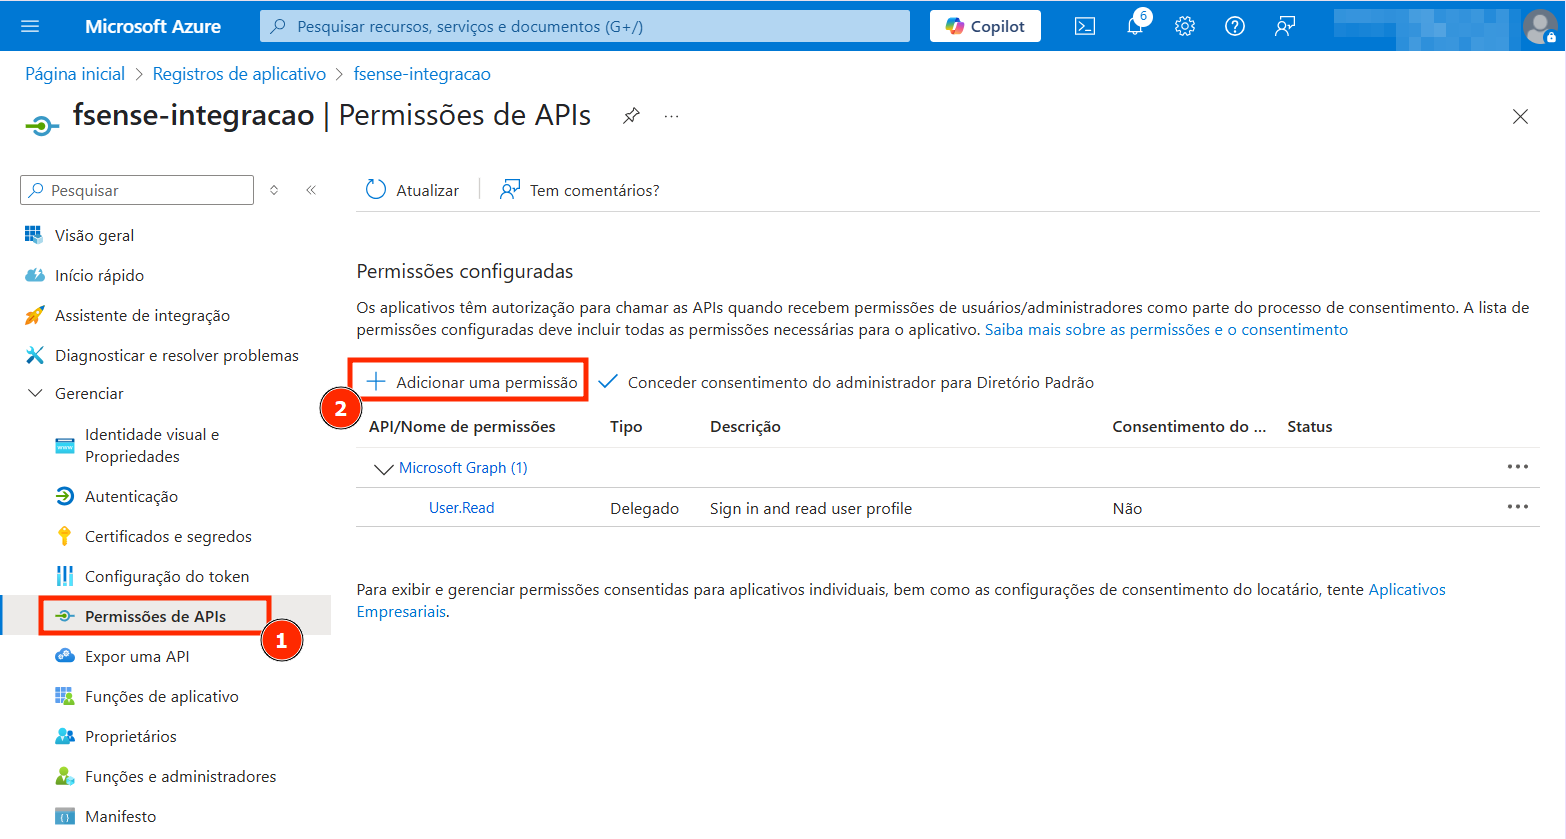Sort by API/Nome de permissões column
The image size is (1566, 839).
pyautogui.click(x=462, y=426)
